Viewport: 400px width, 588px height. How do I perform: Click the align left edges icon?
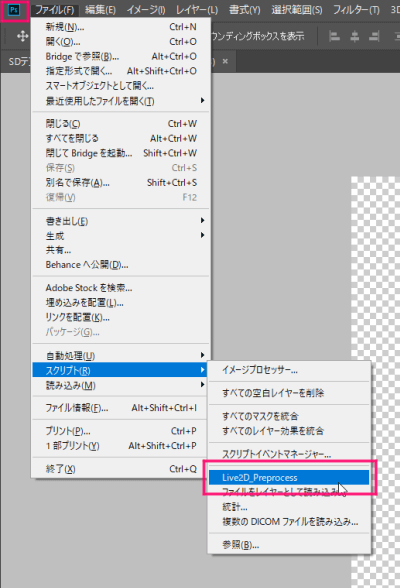[334, 36]
